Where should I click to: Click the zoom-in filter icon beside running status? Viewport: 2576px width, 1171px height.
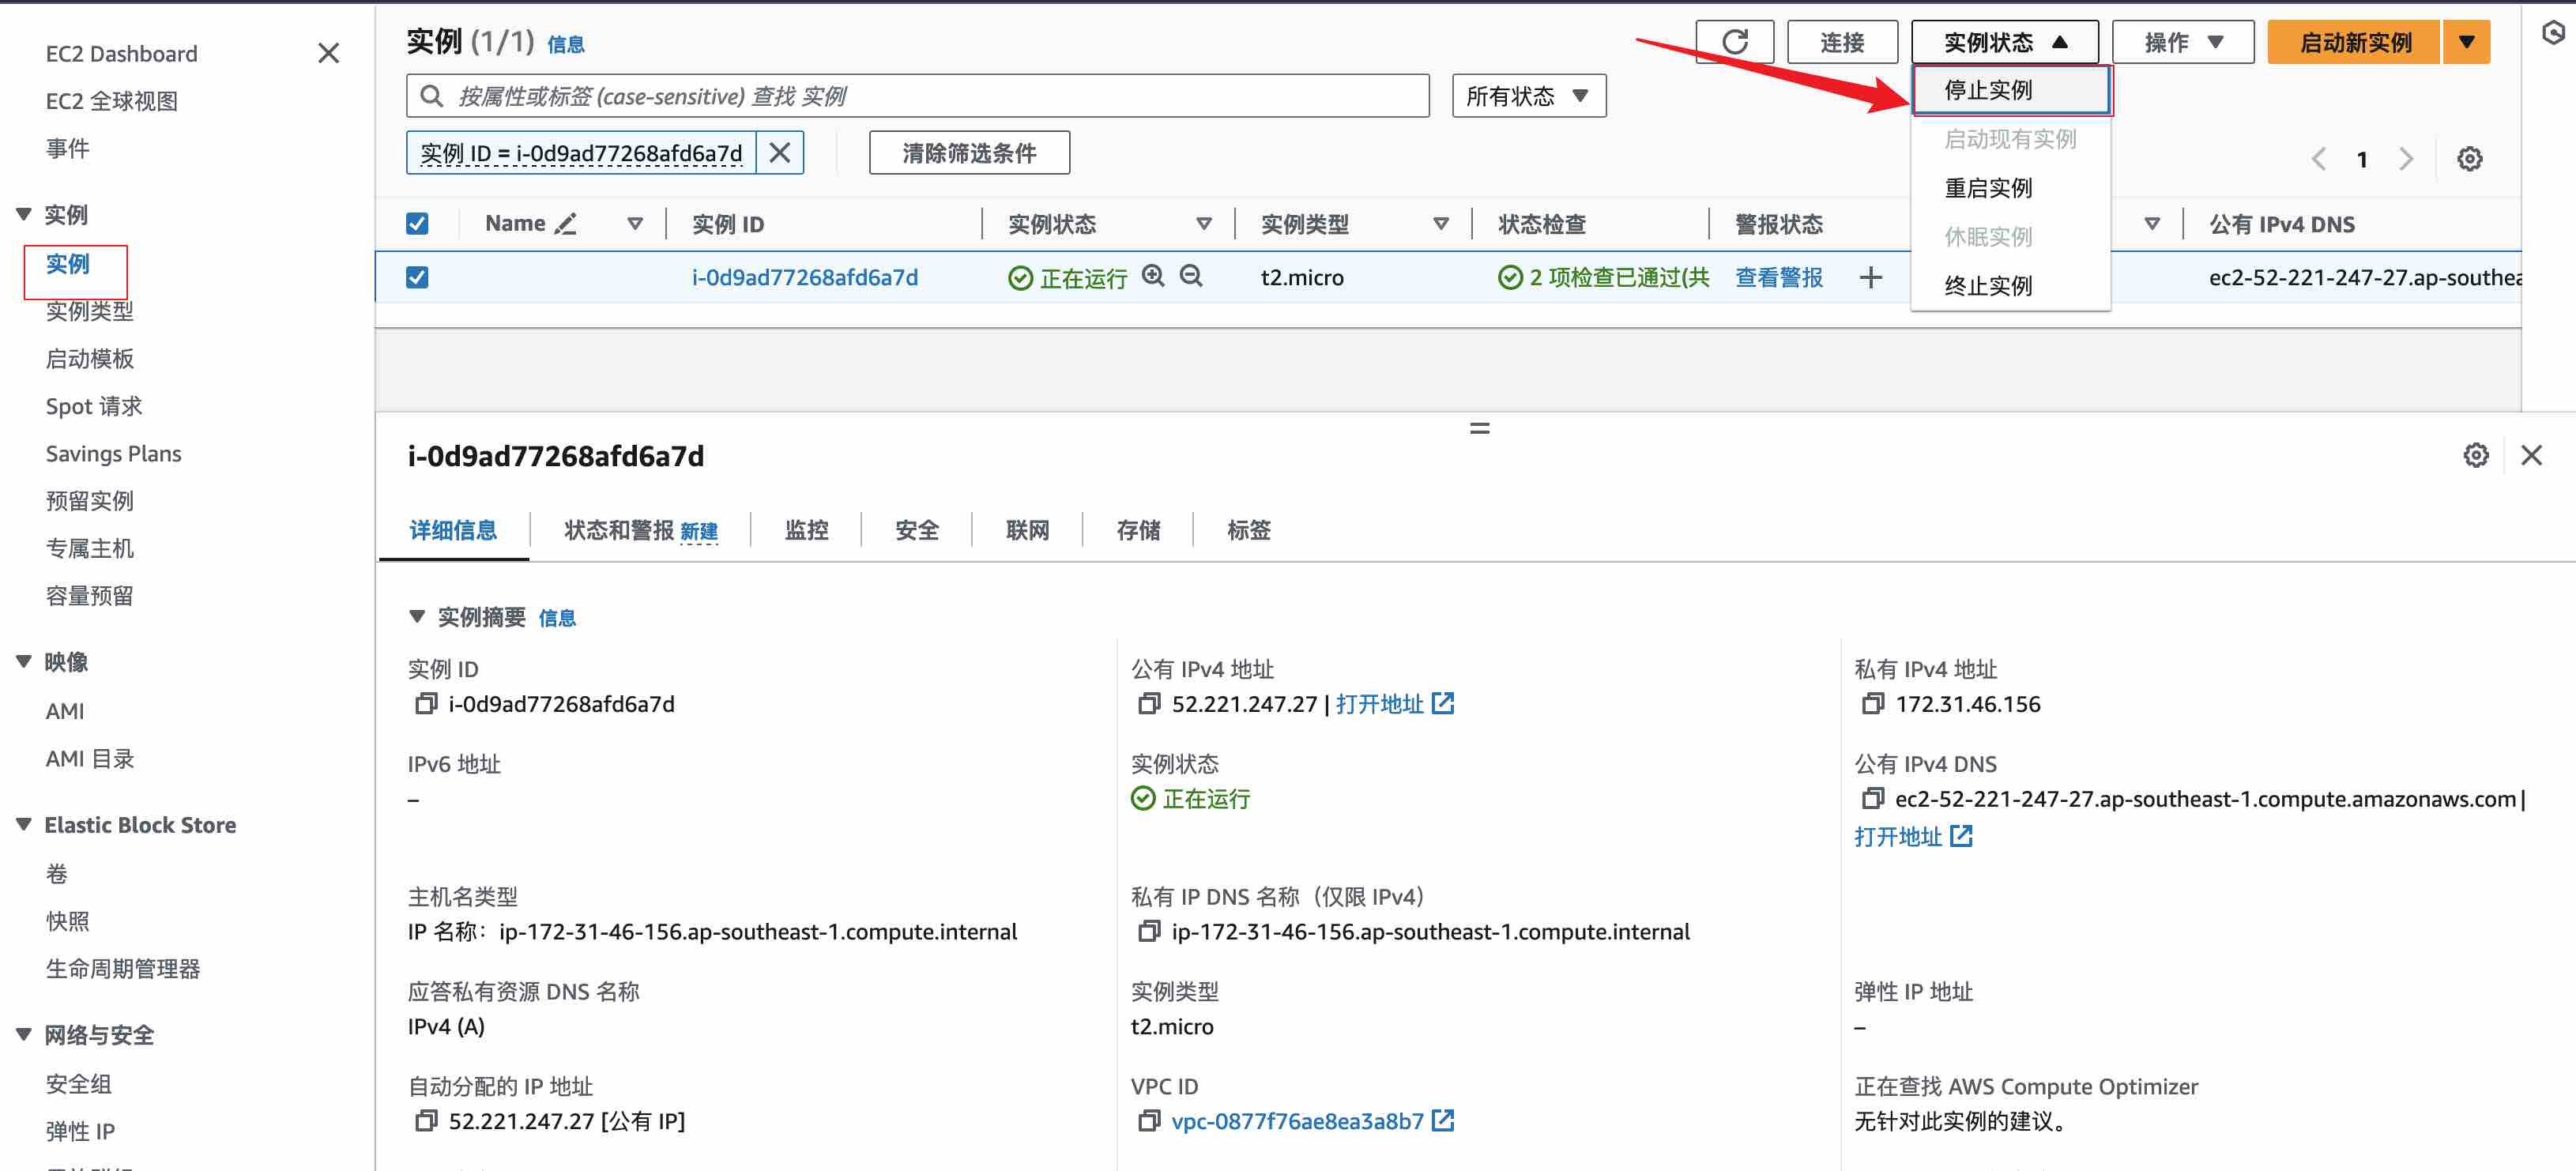(1153, 276)
